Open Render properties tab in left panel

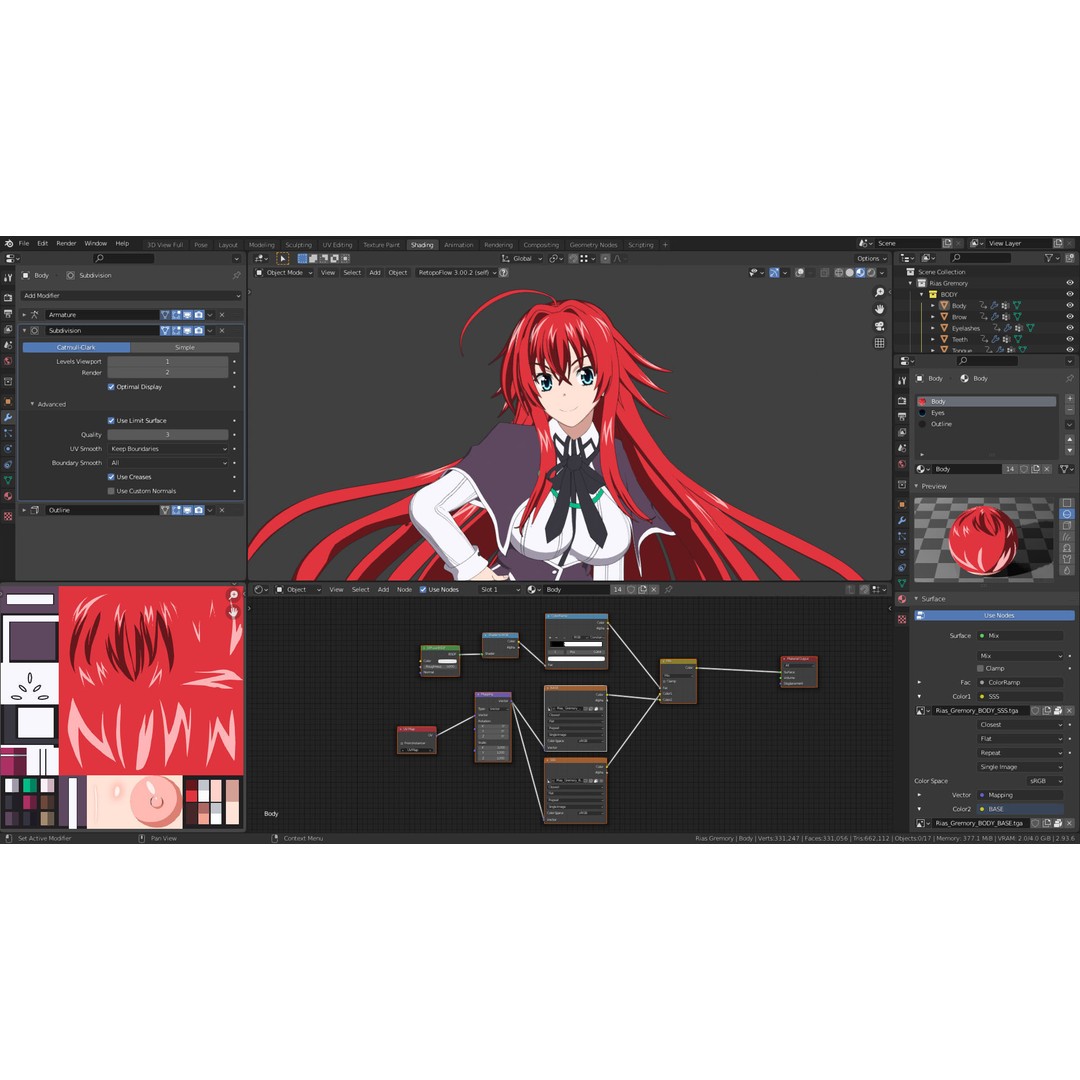[8, 298]
